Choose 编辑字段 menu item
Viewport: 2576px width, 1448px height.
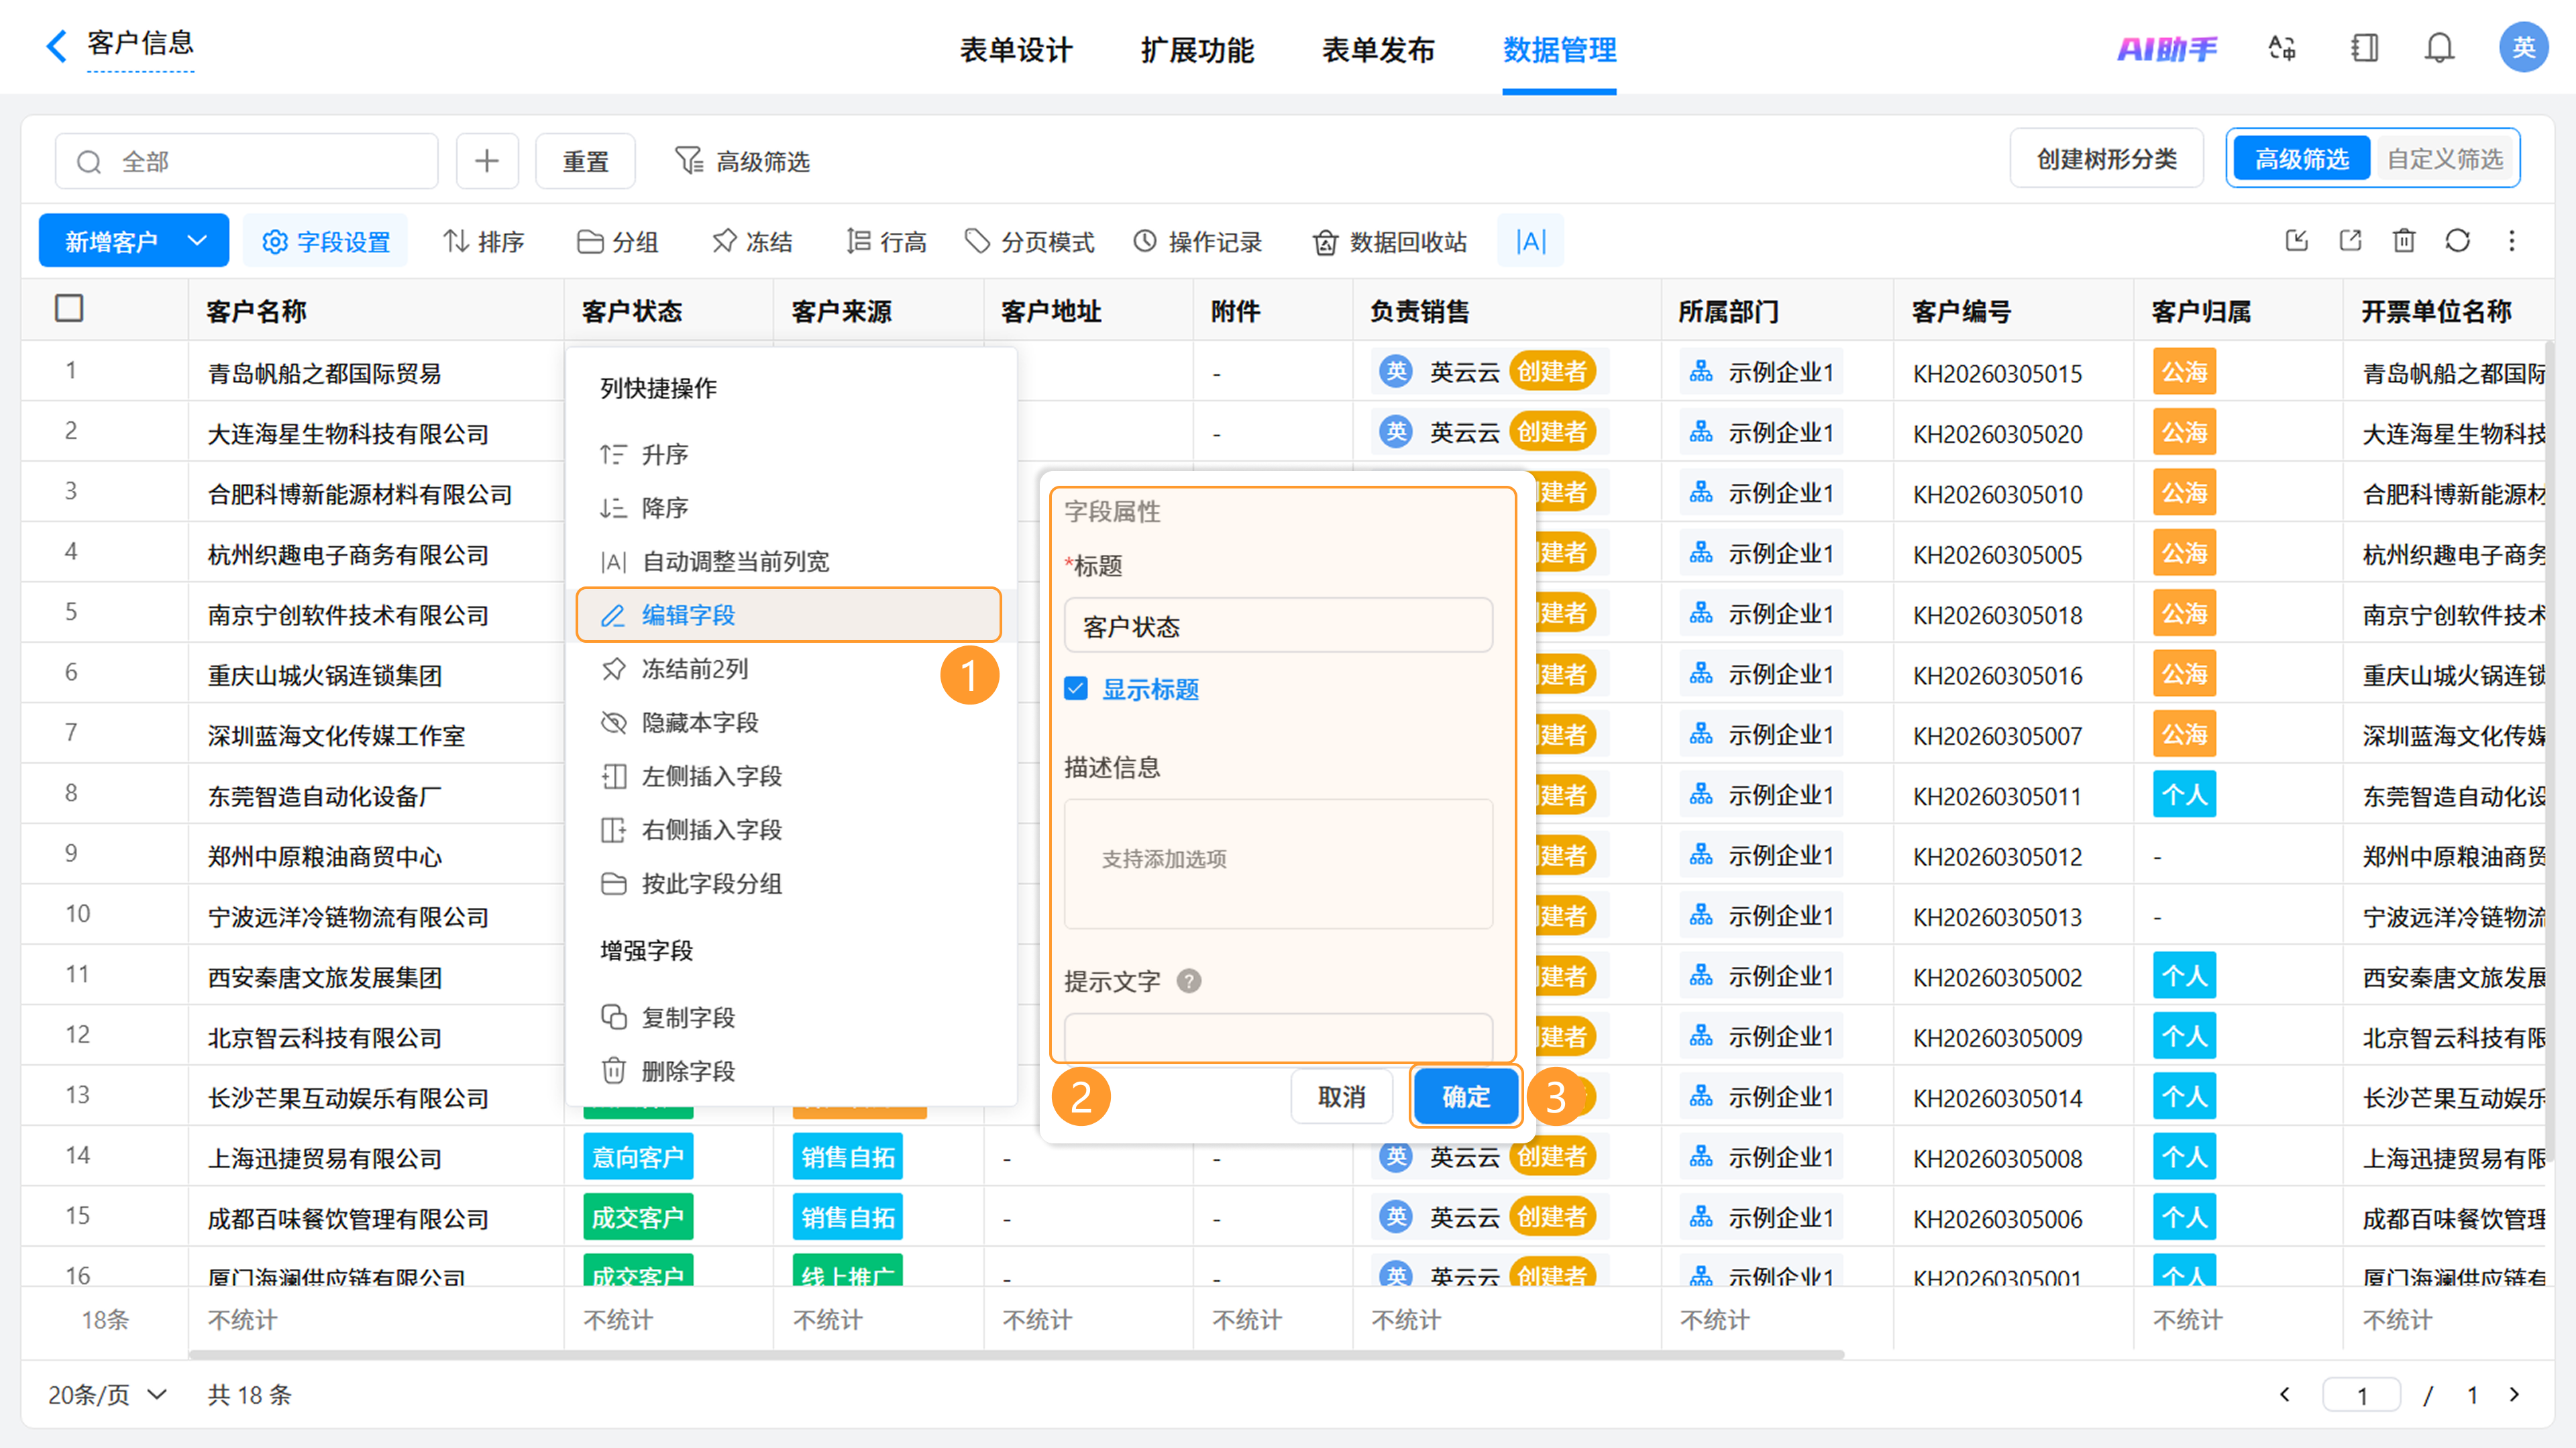point(789,615)
